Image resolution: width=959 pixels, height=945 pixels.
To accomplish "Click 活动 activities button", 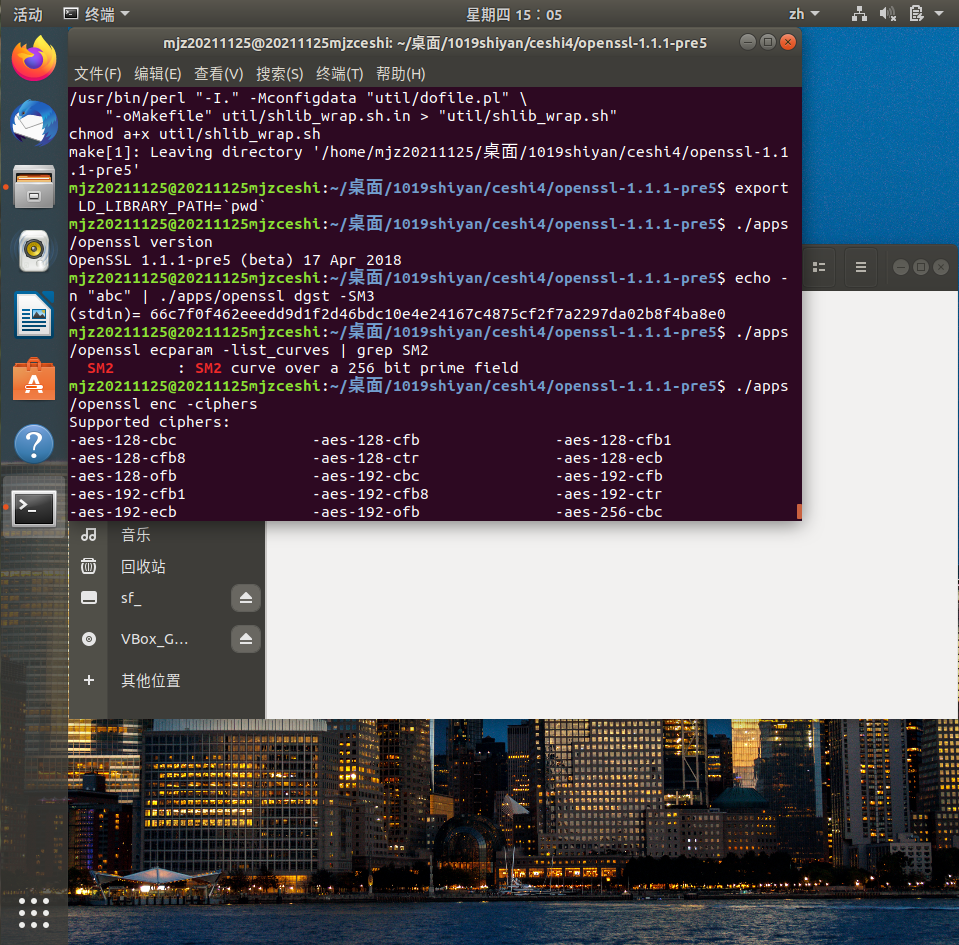I will point(28,14).
